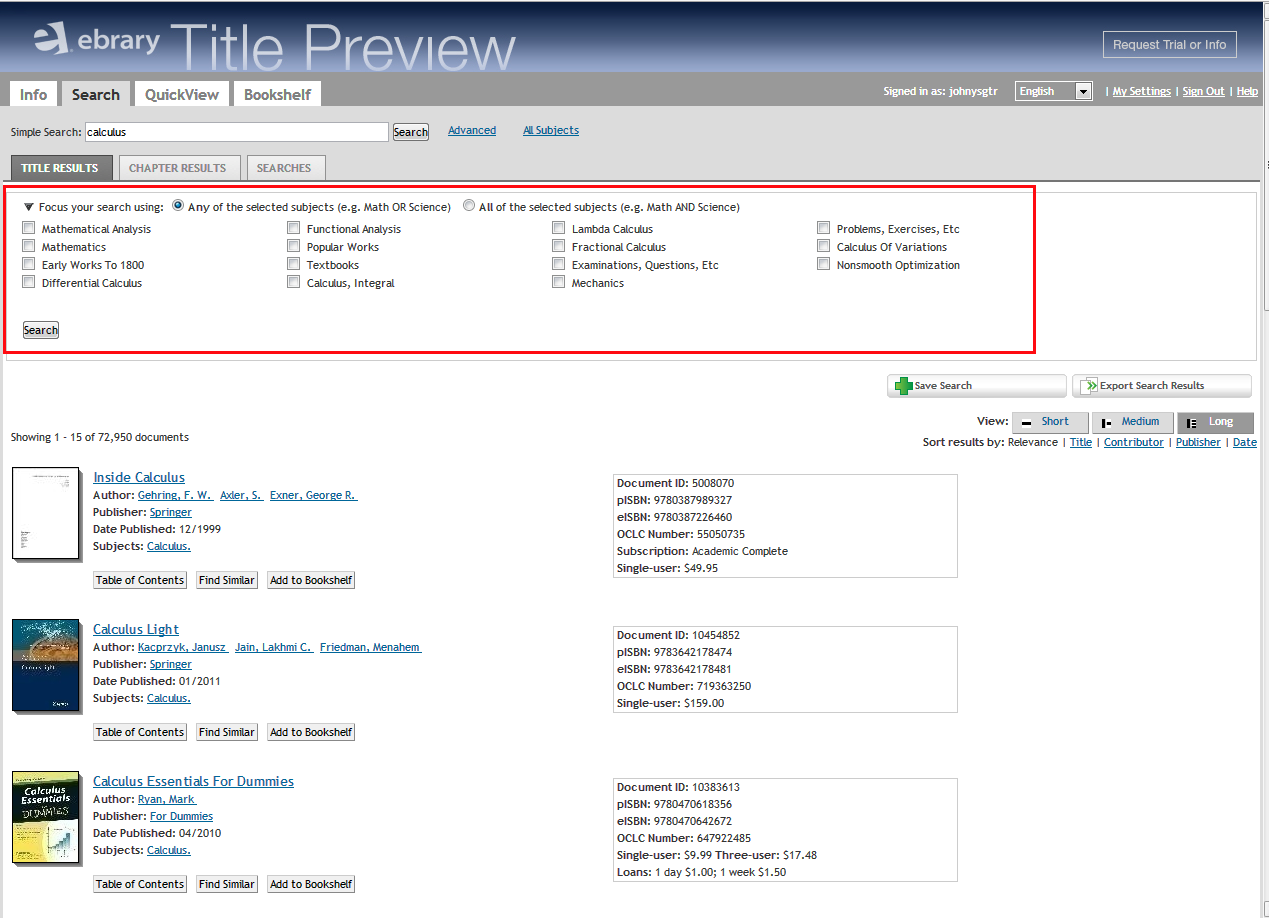Image resolution: width=1269 pixels, height=918 pixels.
Task: Open Calculus Essentials For Dummies cover thumbnail
Action: (46, 817)
